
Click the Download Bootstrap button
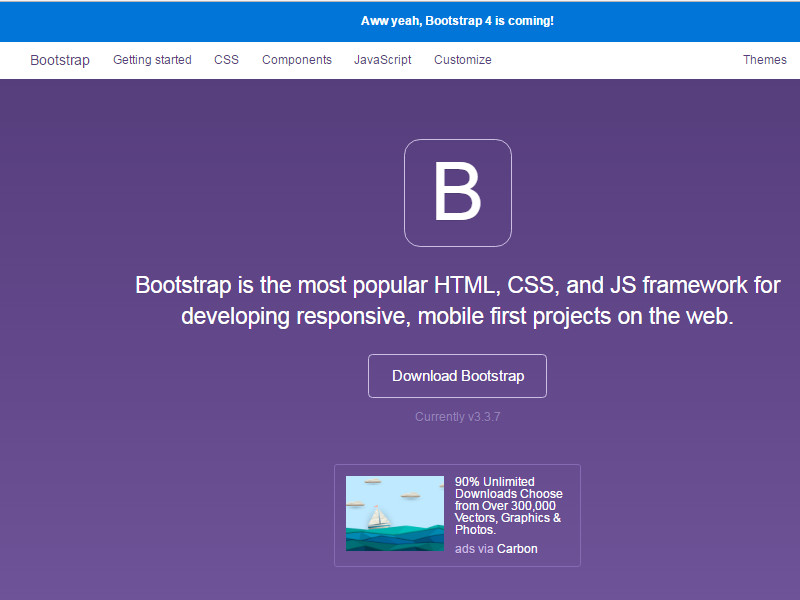(x=457, y=376)
